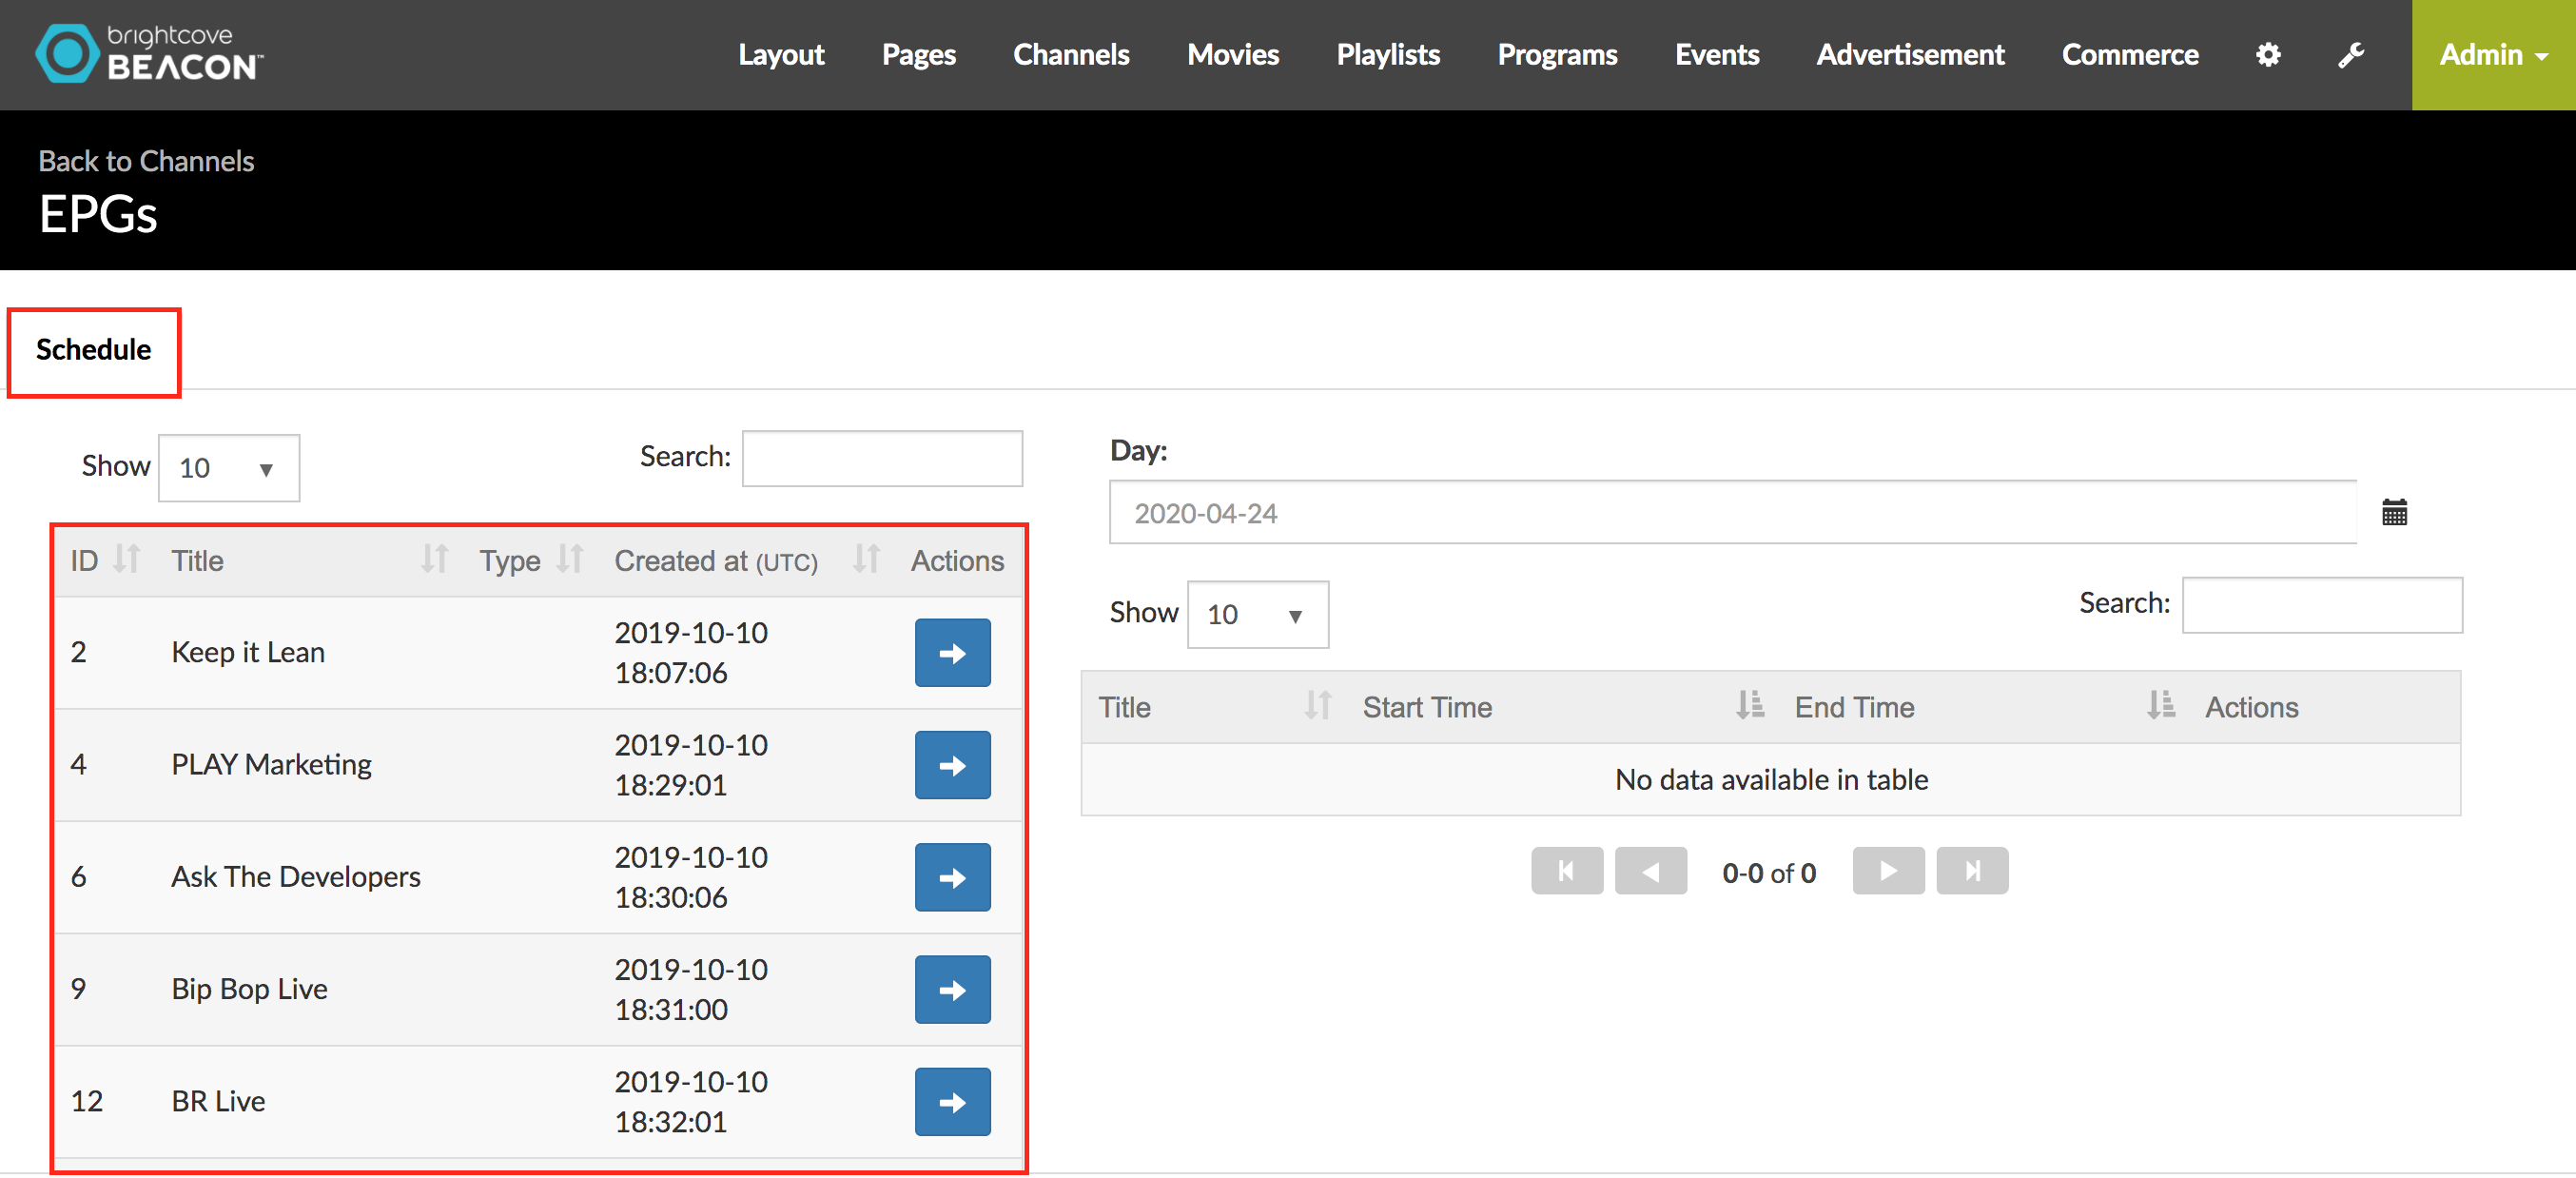Focus the schedule Search field
The image size is (2576, 1178).
coord(2321,604)
